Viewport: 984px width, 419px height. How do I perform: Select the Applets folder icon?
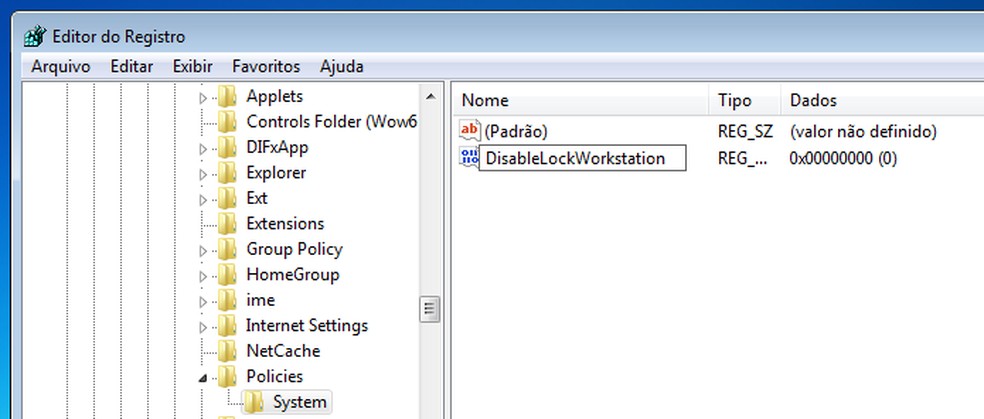coord(228,97)
